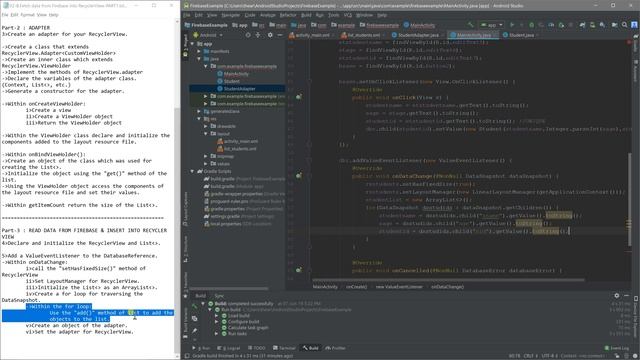This screenshot has height=360, width=640.
Task: Switch to the StudentAdapter.java editor tab
Action: tap(415, 35)
